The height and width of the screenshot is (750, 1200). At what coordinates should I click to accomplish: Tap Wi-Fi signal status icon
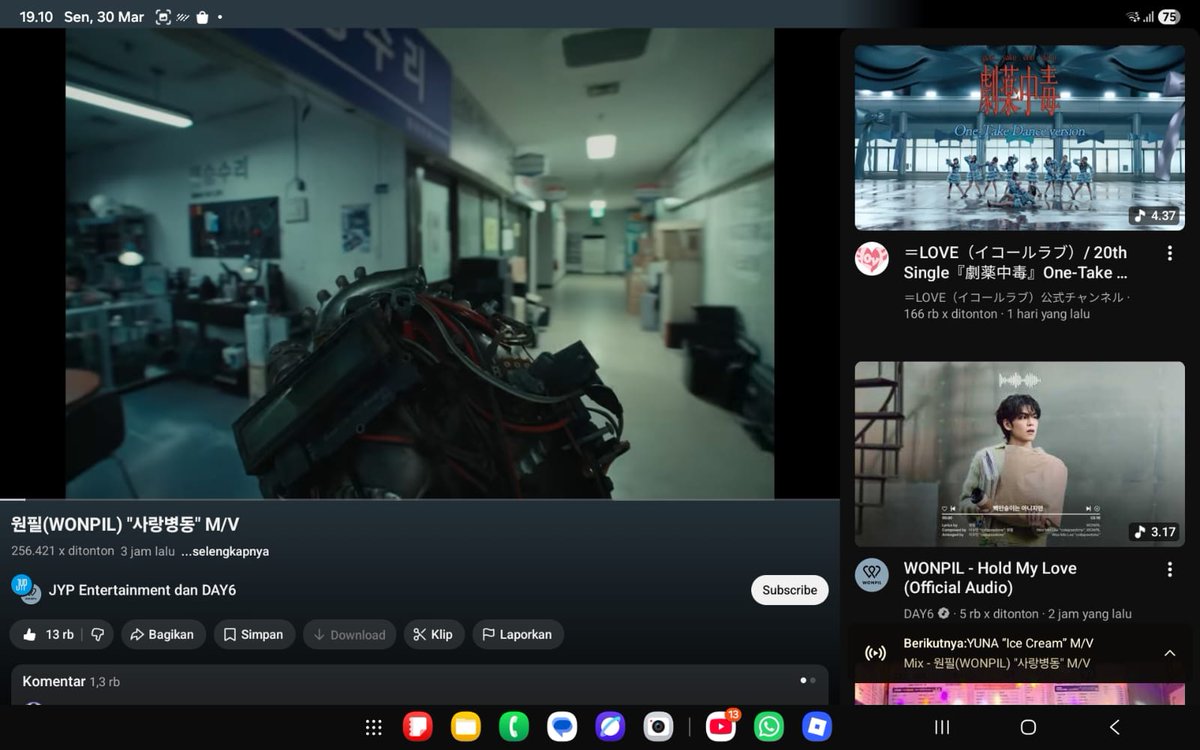[1133, 17]
